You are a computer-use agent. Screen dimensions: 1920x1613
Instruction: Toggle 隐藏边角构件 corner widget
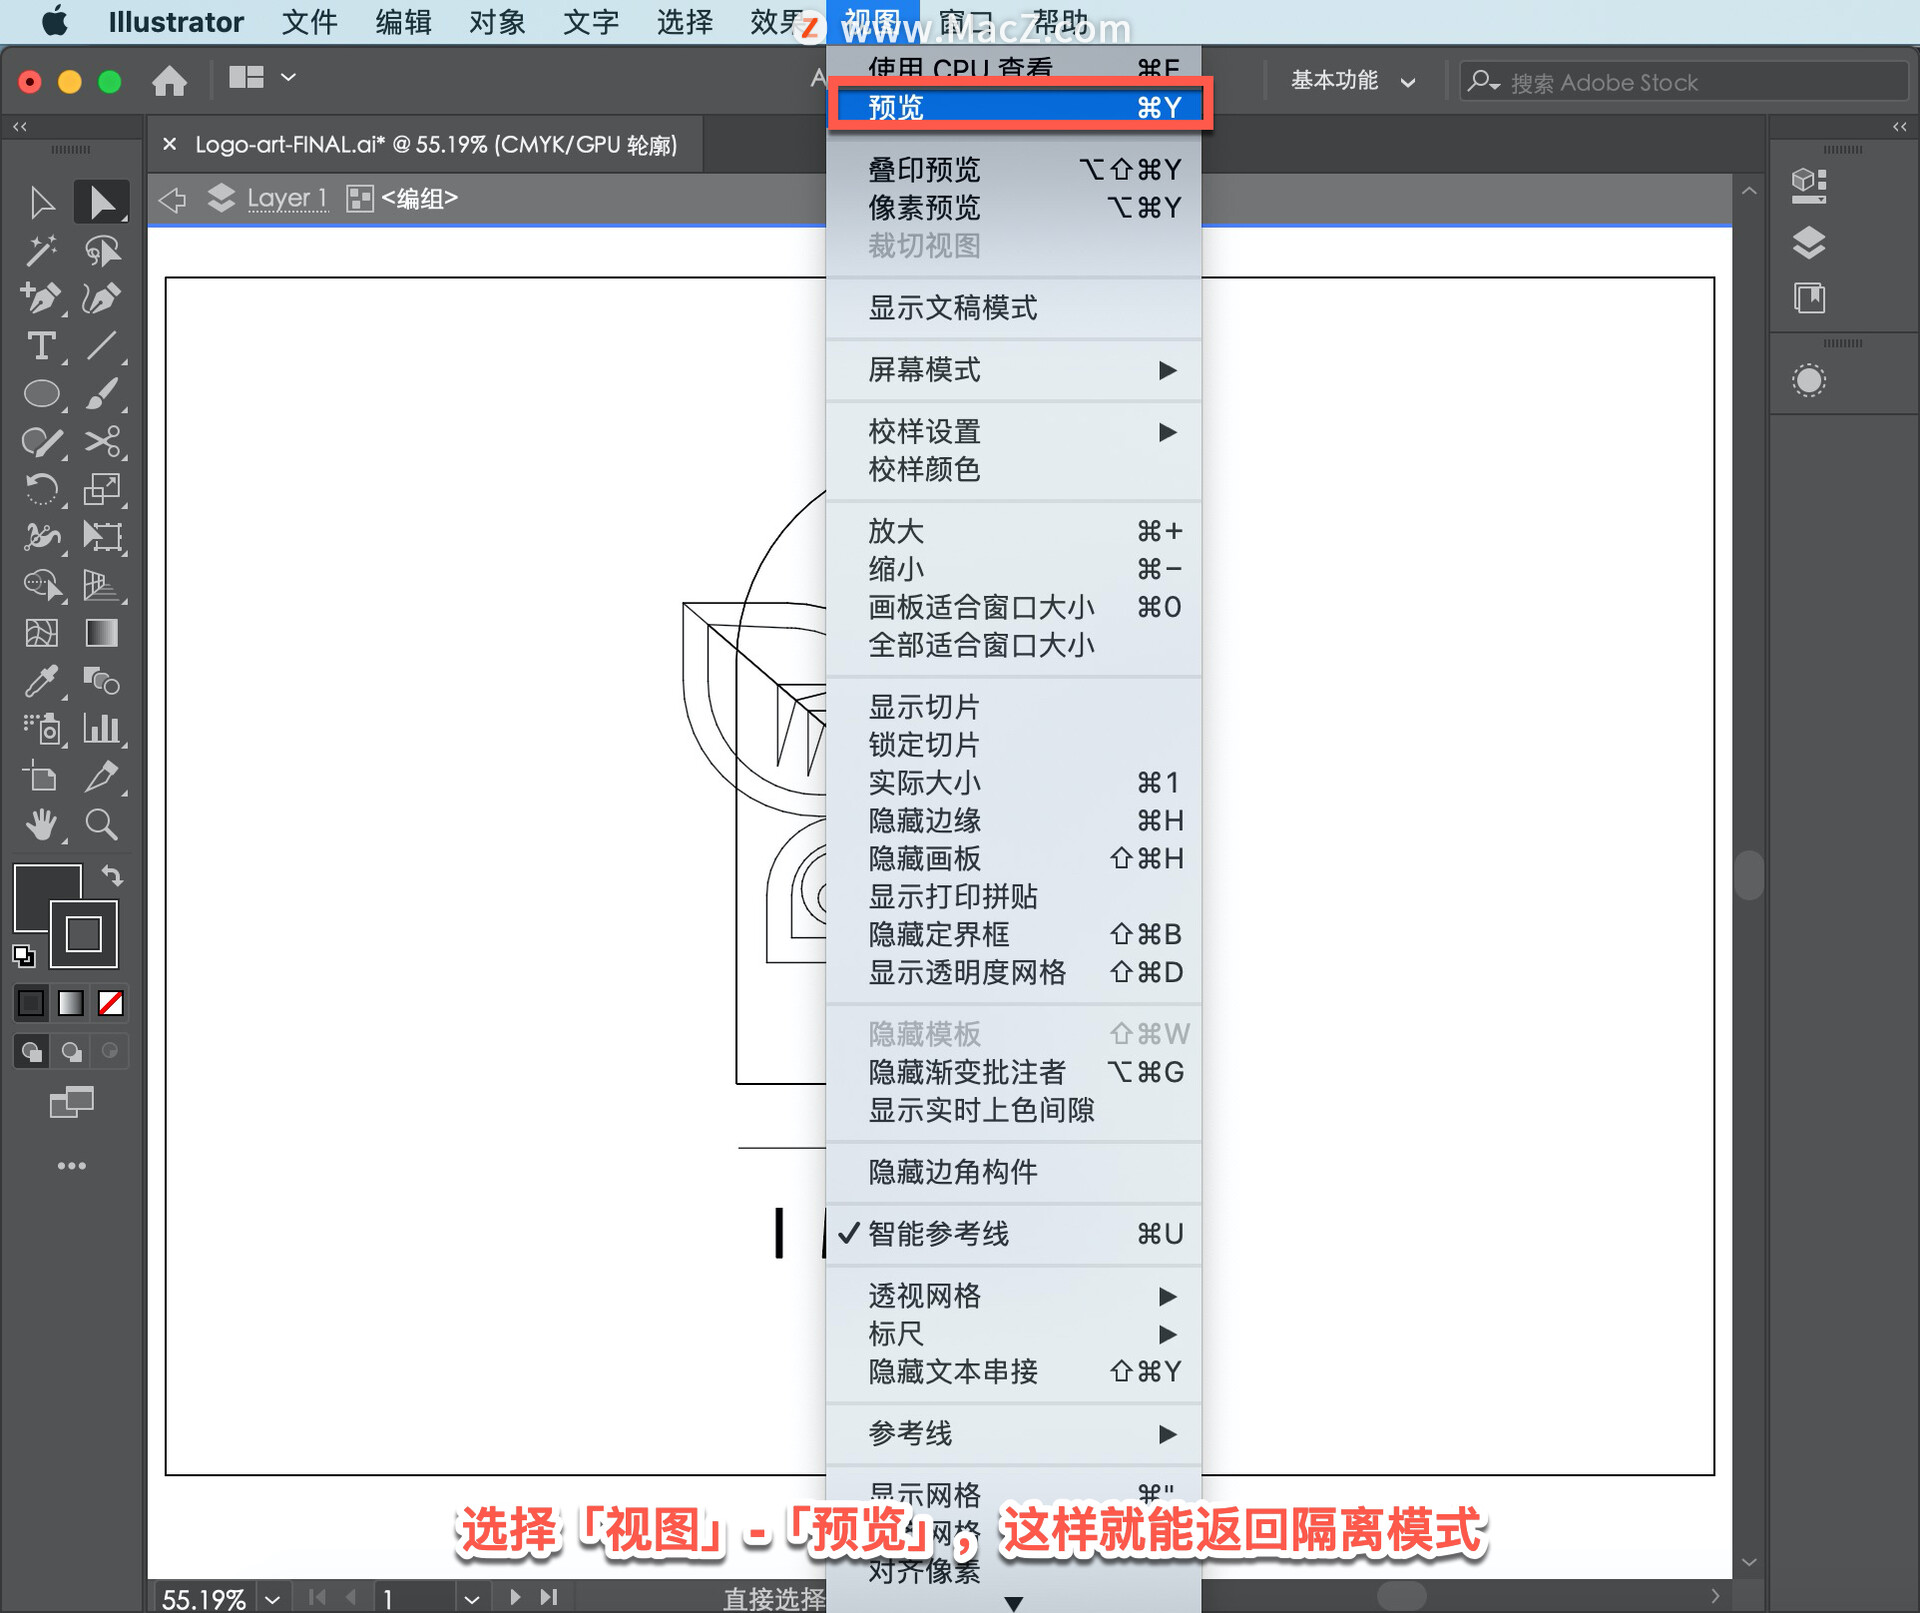point(1014,1172)
